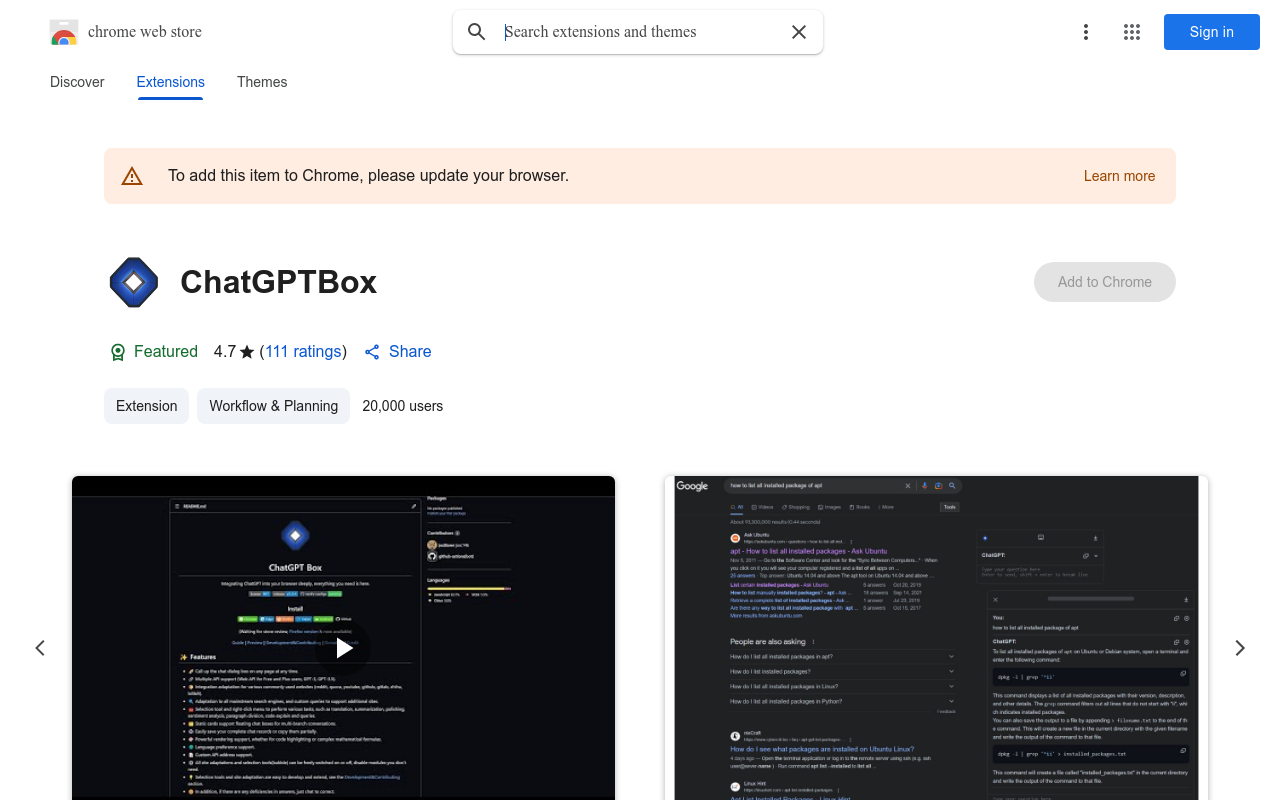The height and width of the screenshot is (800, 1280).
Task: Open the Themes tab
Action: (262, 82)
